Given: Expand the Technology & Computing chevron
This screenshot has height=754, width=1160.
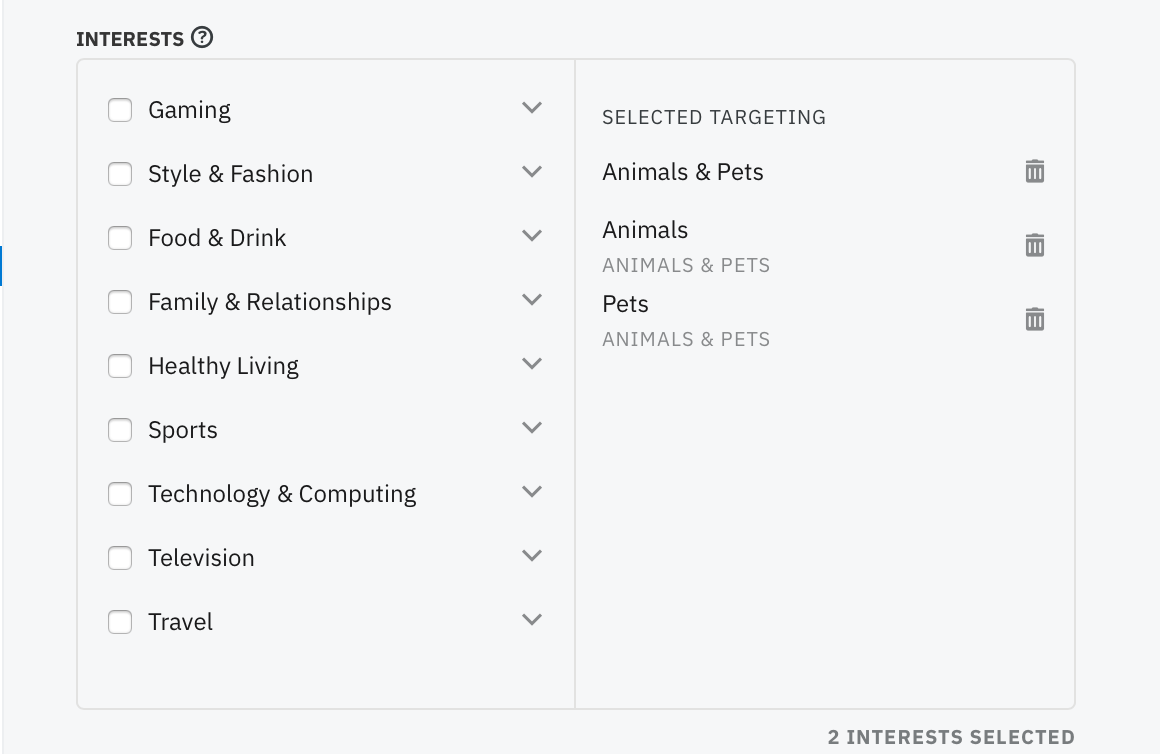Looking at the screenshot, I should pos(532,492).
